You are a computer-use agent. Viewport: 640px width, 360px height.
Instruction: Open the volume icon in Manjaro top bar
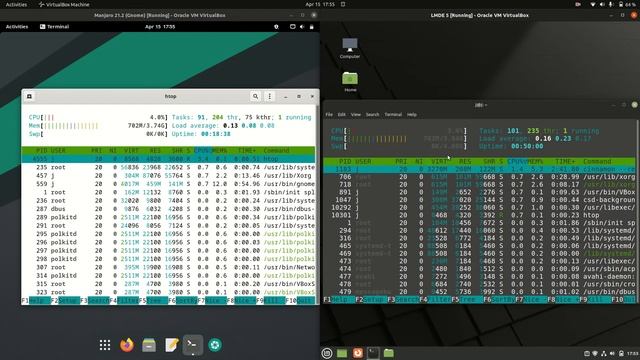(302, 27)
